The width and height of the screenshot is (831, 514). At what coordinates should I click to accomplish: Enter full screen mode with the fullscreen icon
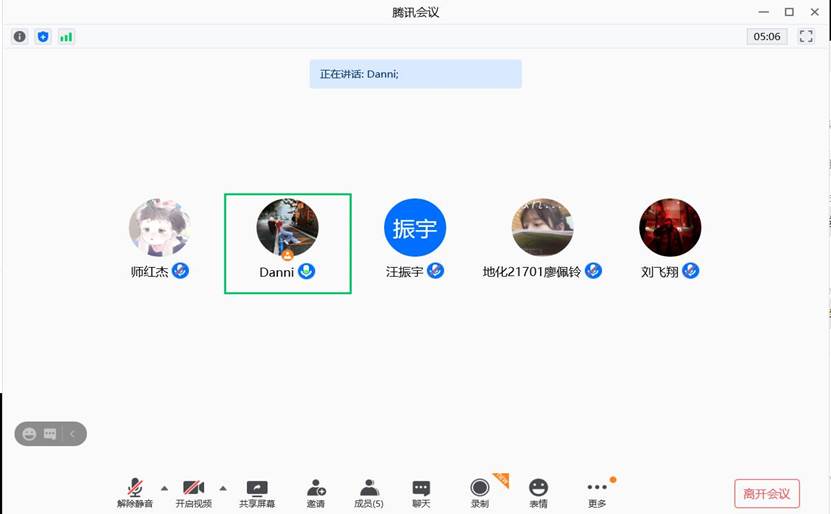(x=806, y=37)
